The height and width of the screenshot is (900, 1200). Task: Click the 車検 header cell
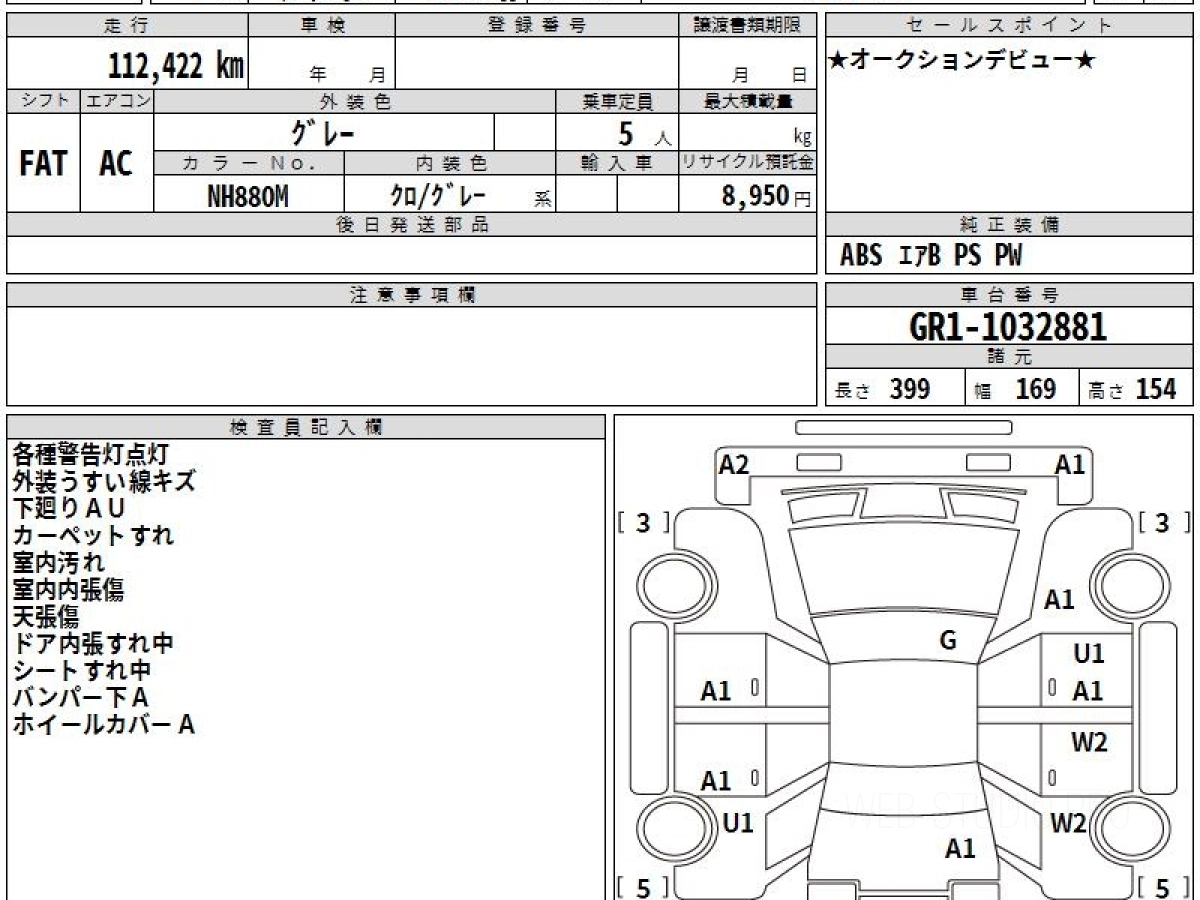tap(321, 26)
